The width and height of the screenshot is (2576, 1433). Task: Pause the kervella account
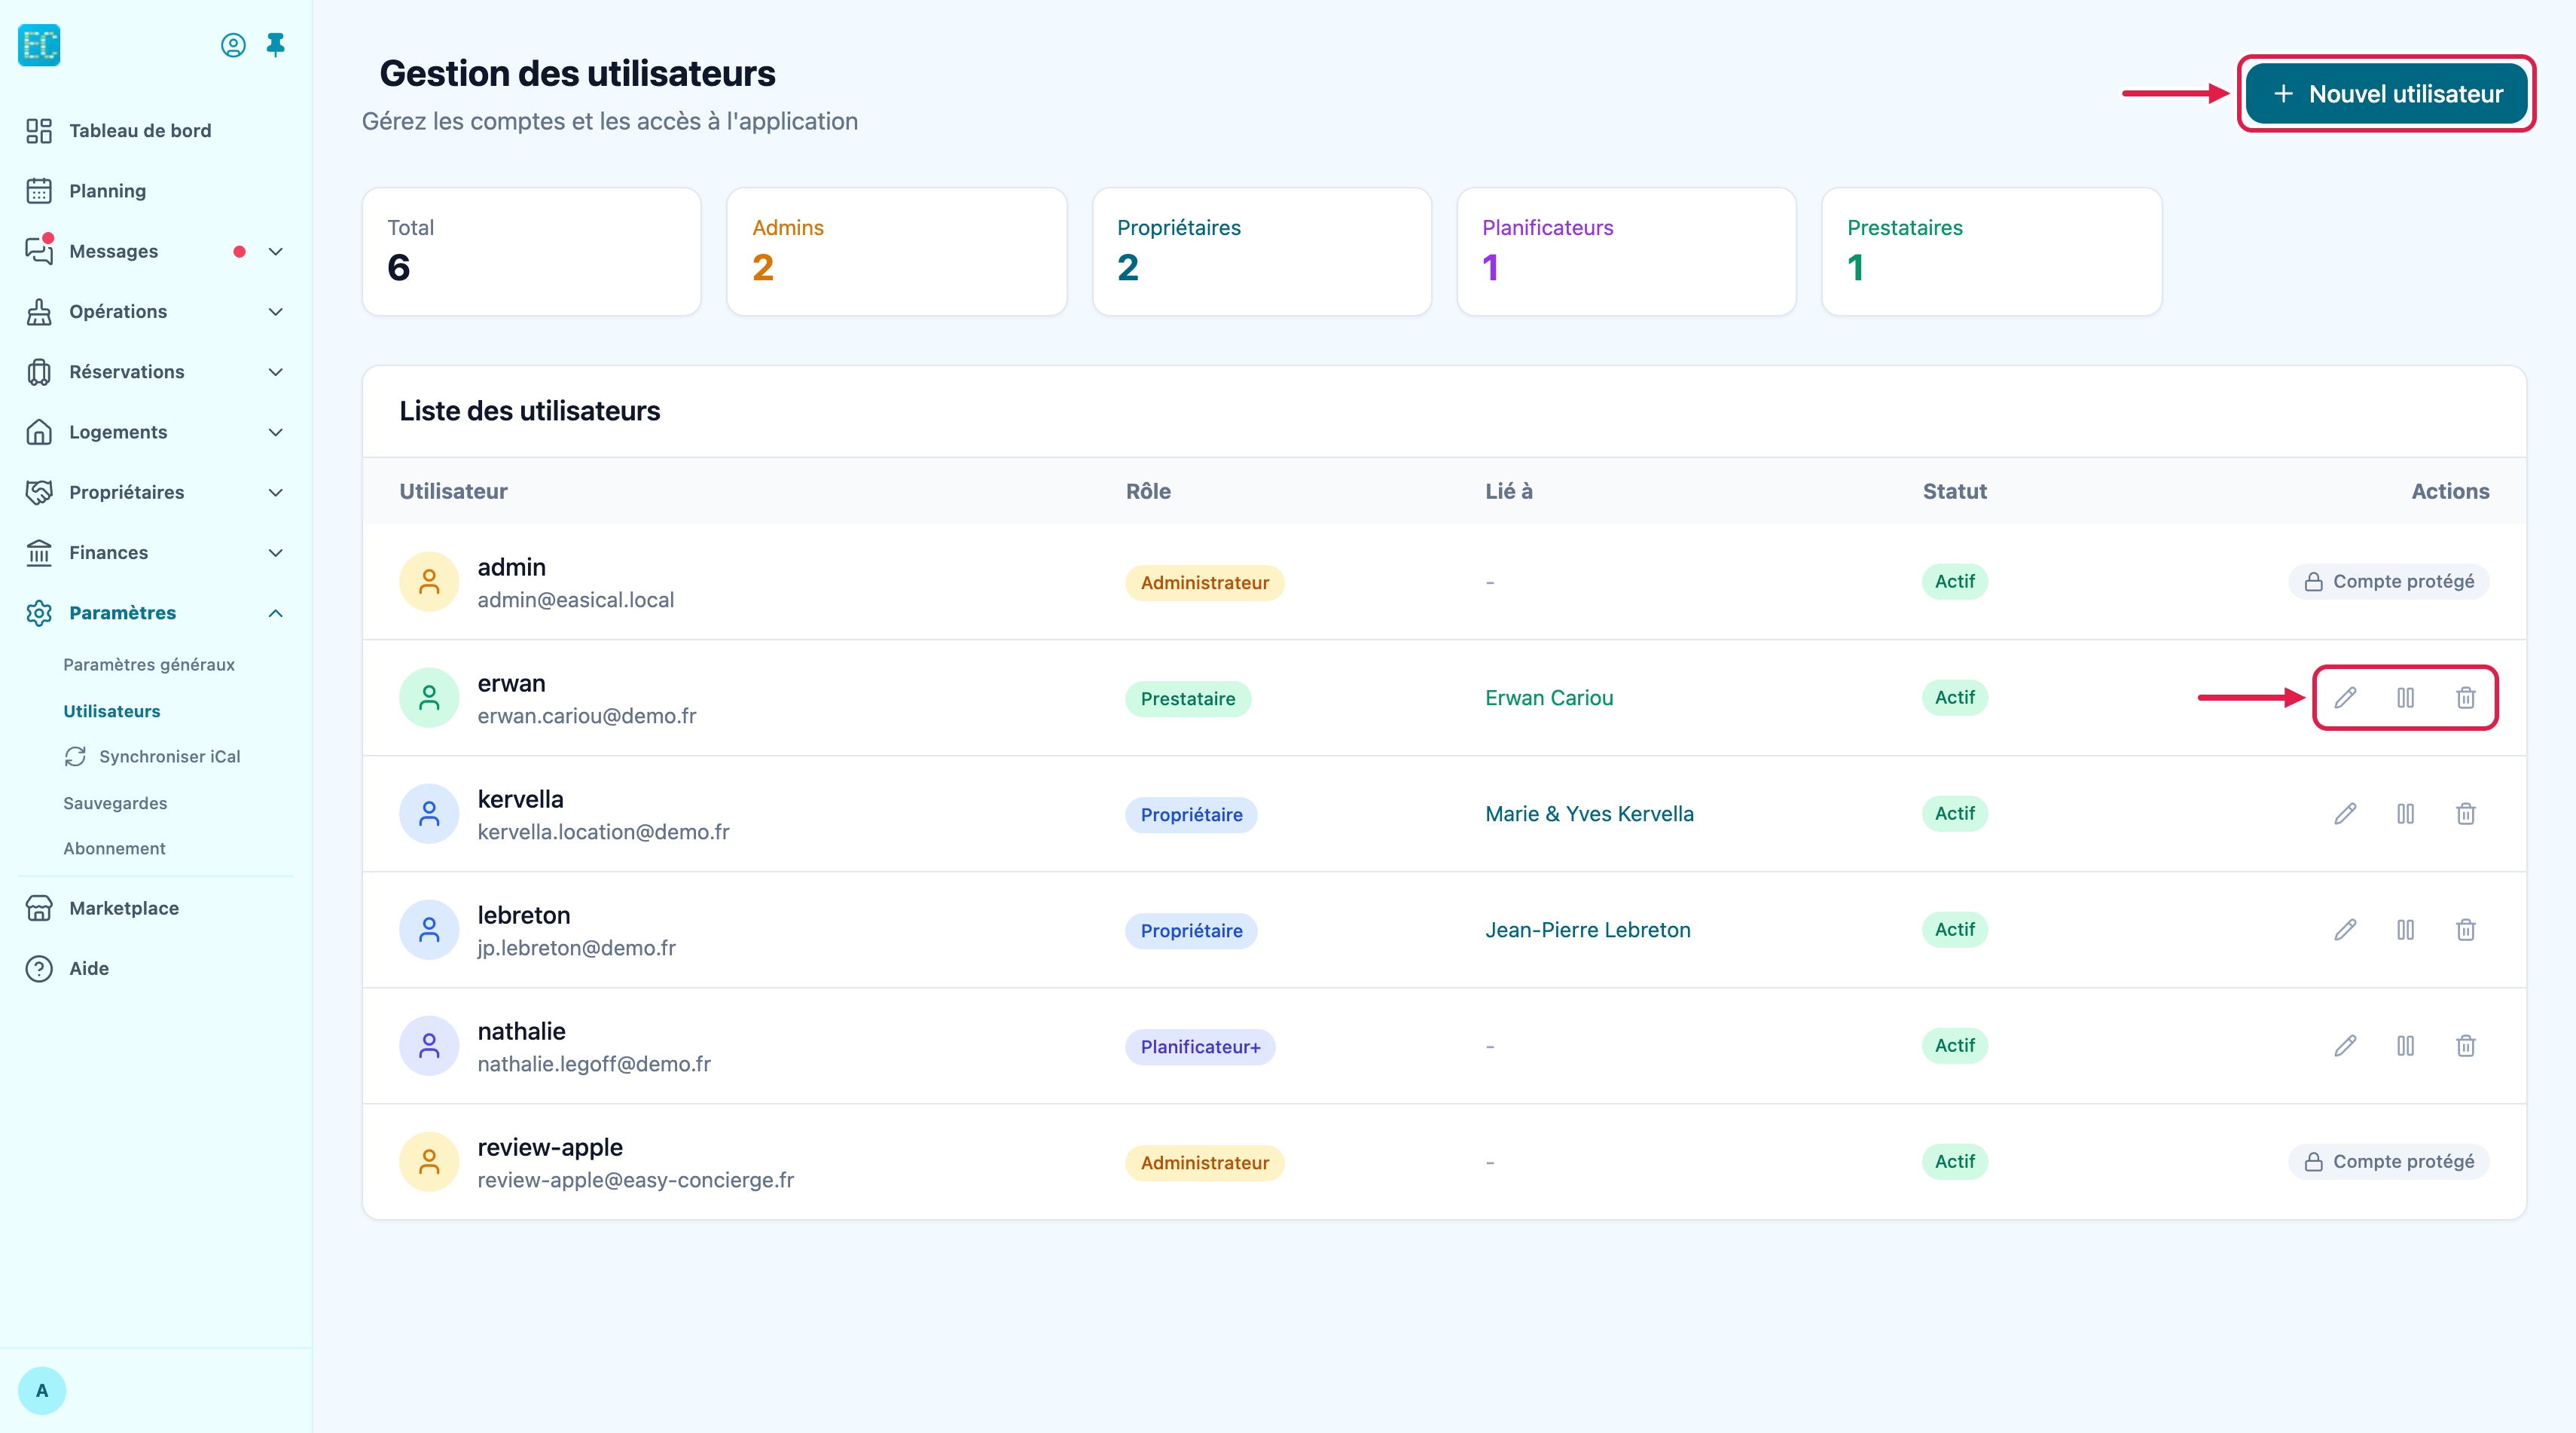pos(2405,813)
